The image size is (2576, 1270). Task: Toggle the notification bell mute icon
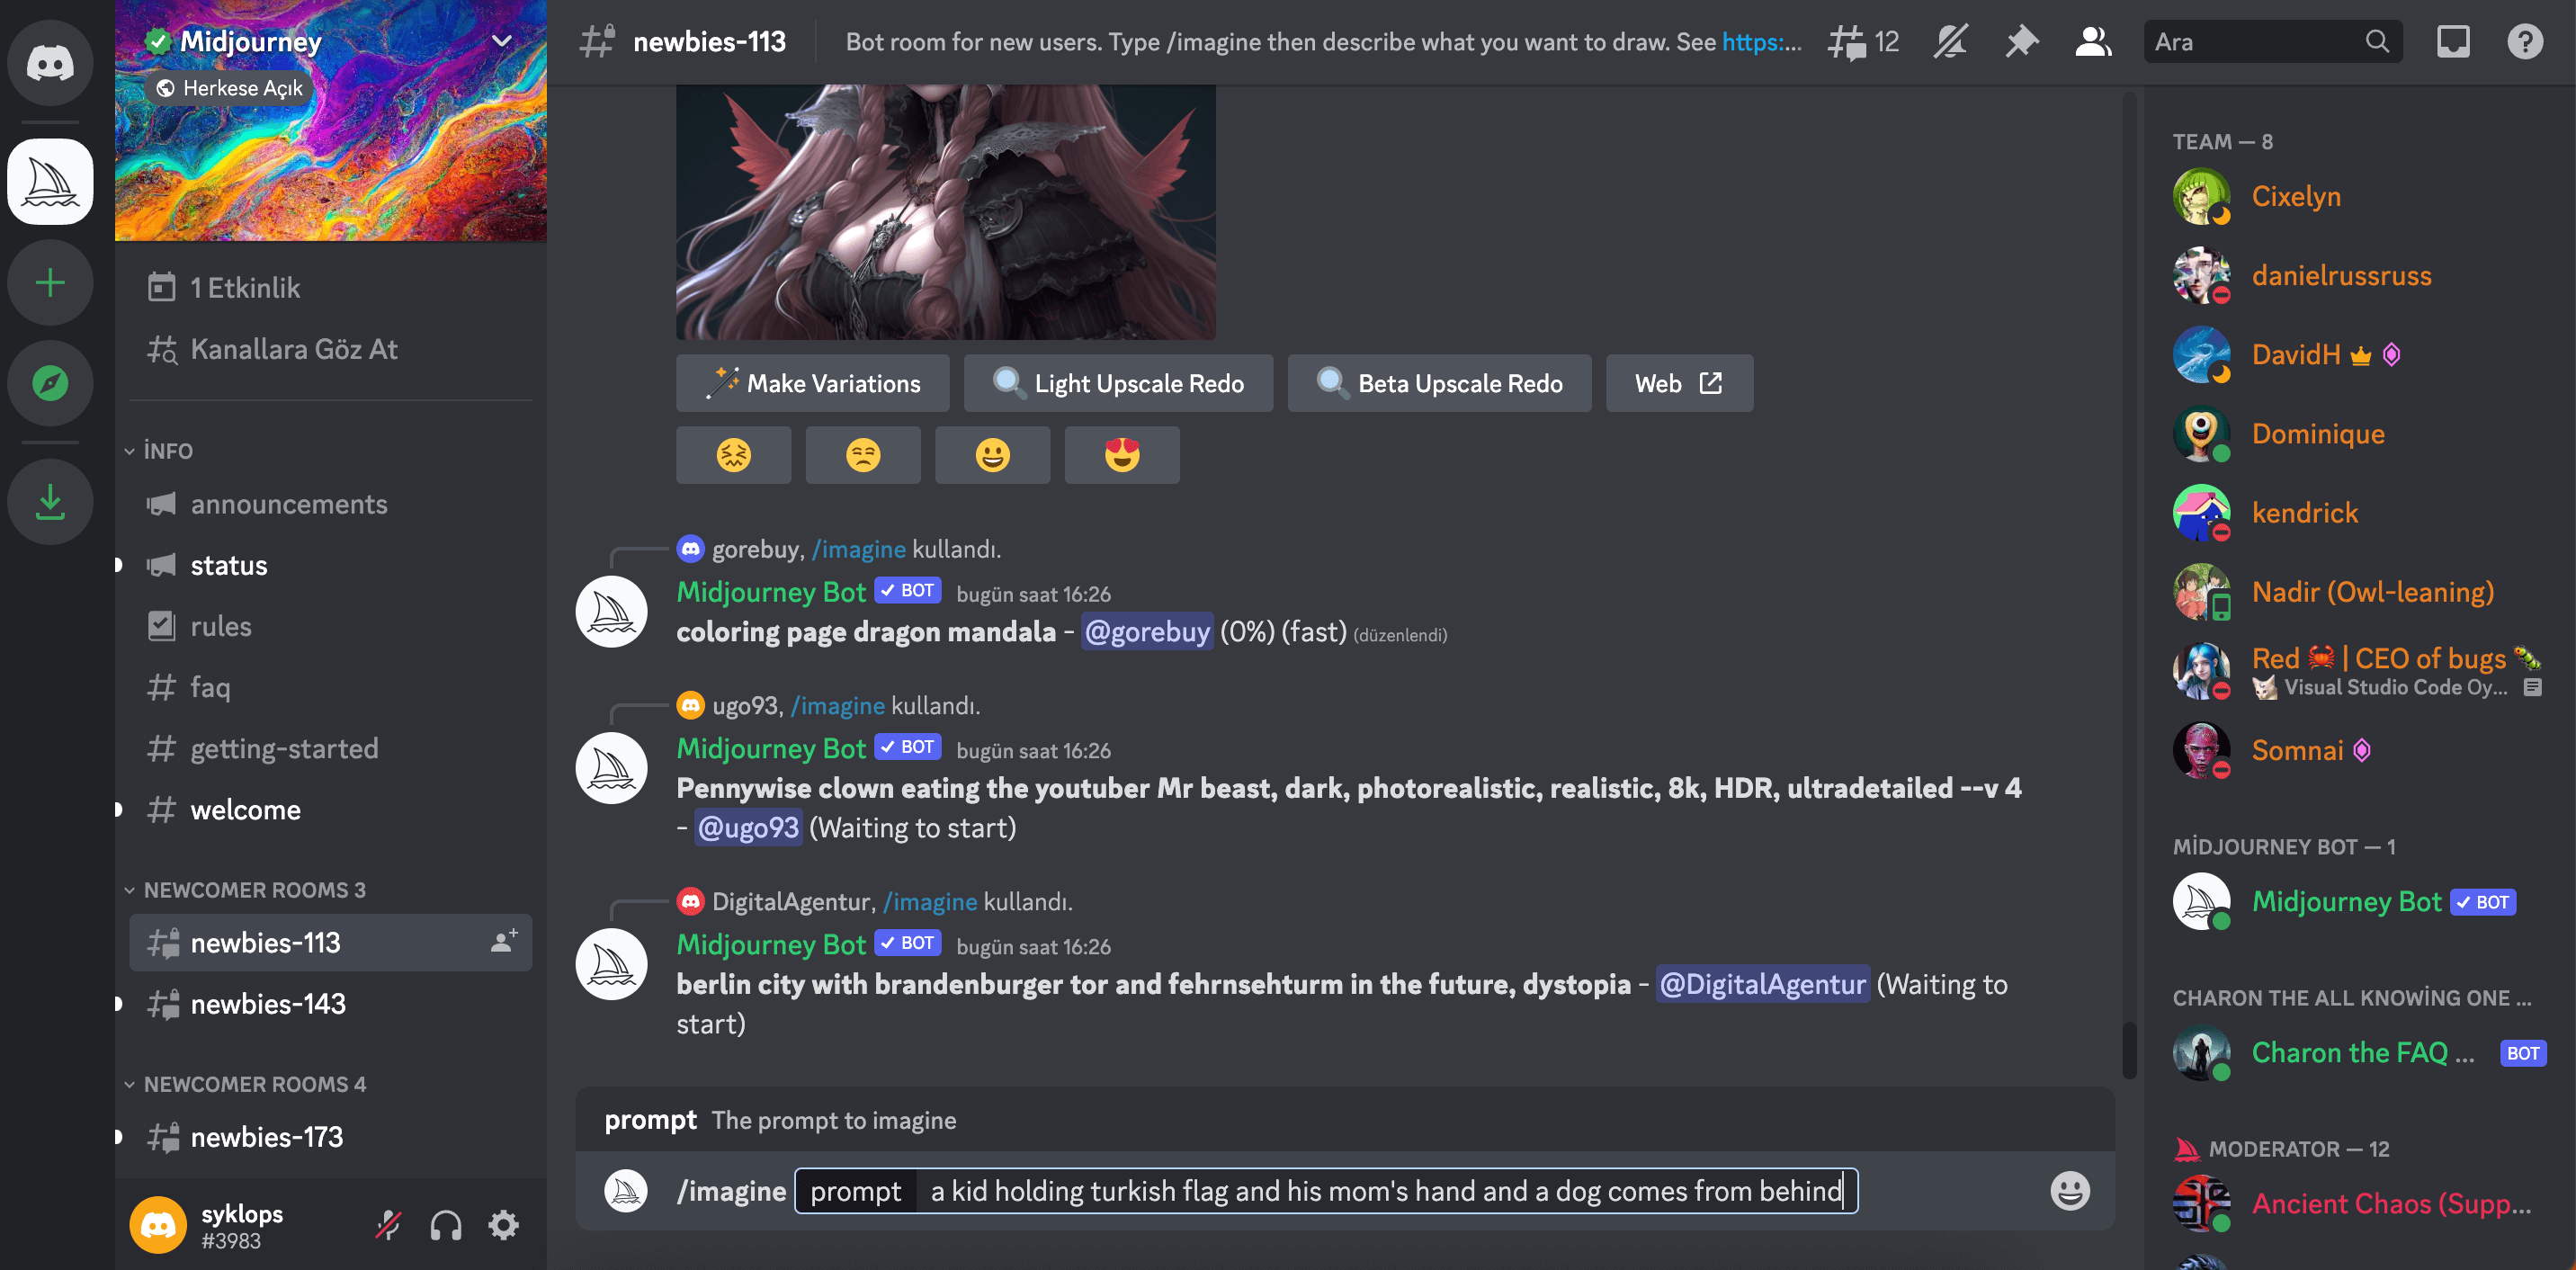1950,42
